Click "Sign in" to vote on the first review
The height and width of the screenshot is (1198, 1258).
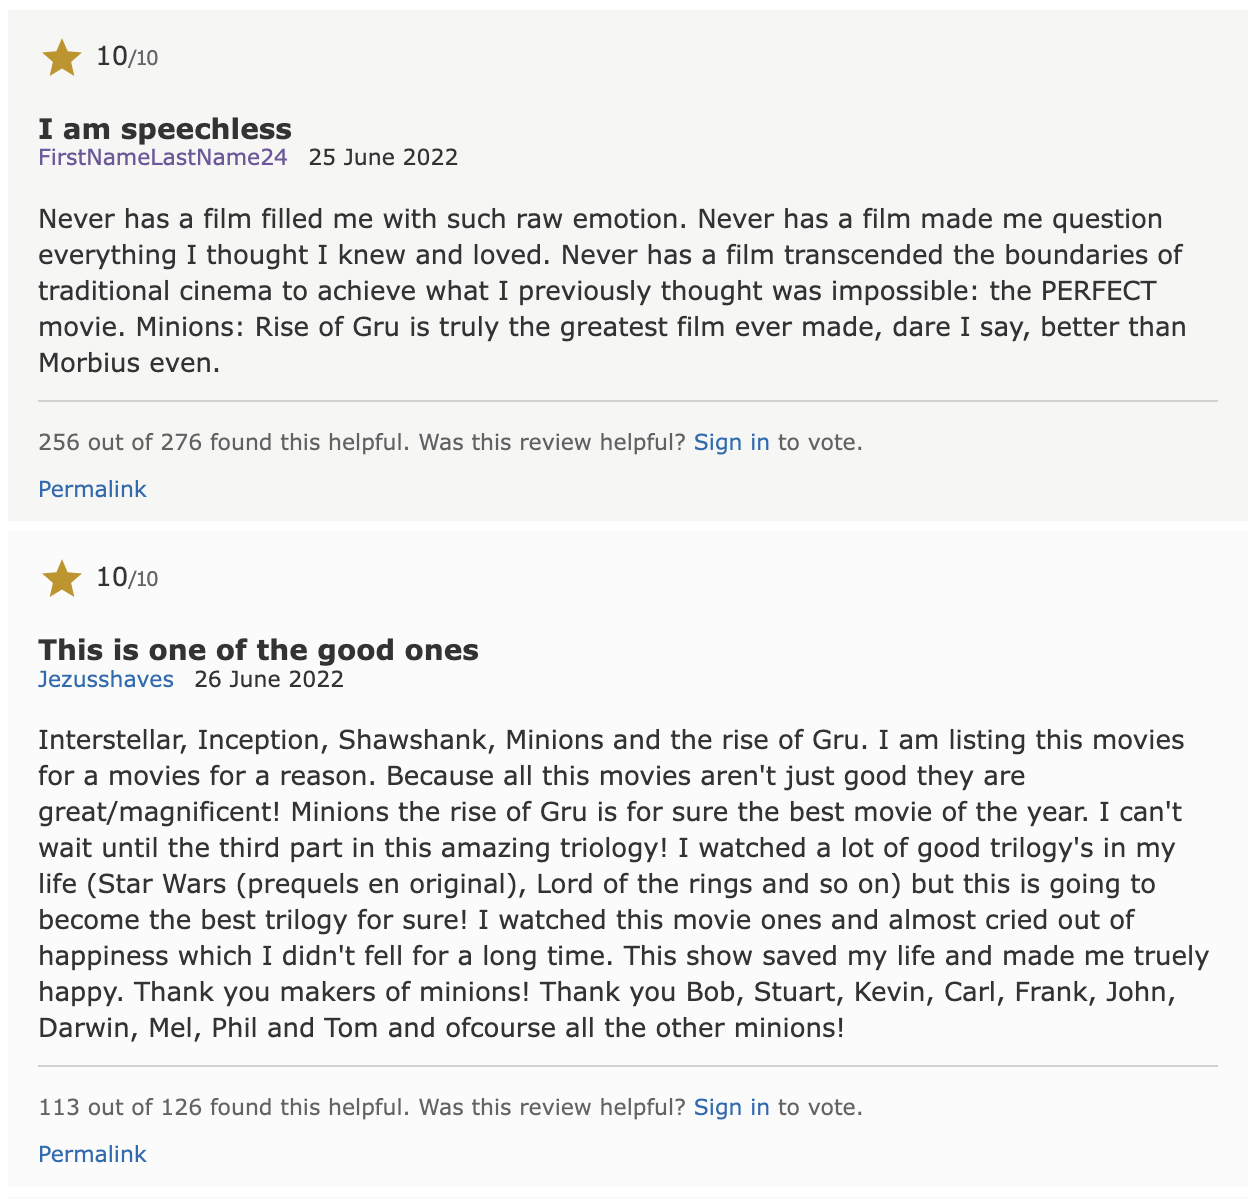(731, 442)
